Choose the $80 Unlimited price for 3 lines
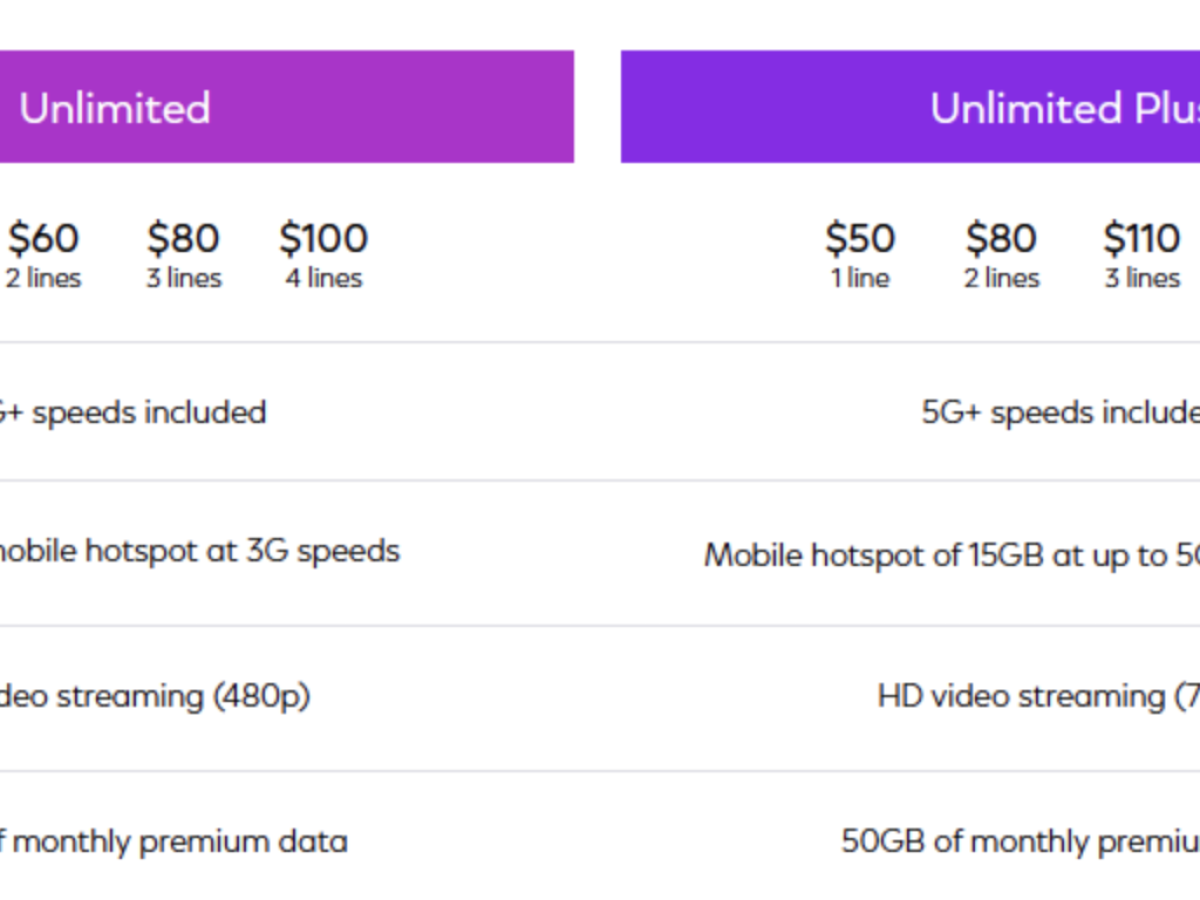This screenshot has height=900, width=1200. [x=183, y=239]
